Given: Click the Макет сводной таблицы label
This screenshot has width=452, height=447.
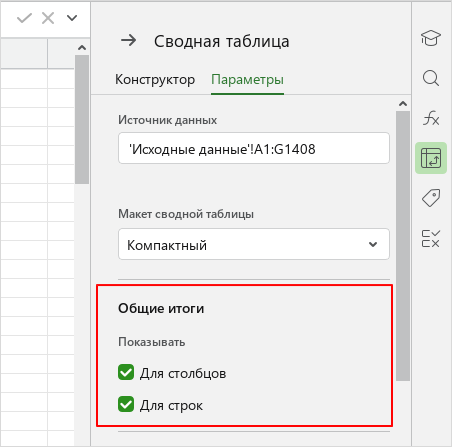Looking at the screenshot, I should 186,214.
